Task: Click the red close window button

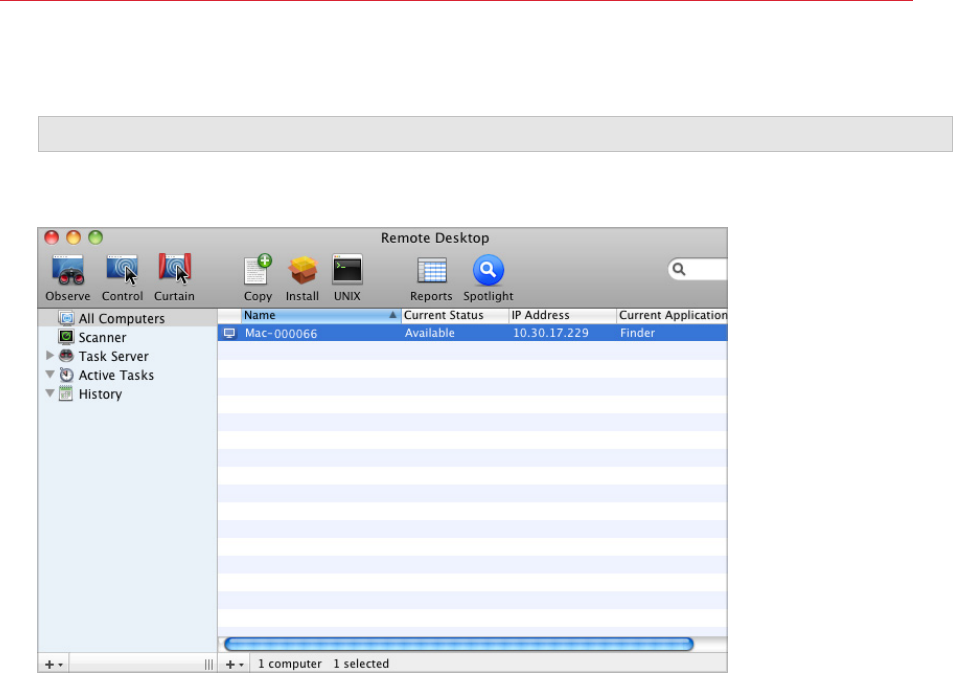Action: tap(52, 237)
